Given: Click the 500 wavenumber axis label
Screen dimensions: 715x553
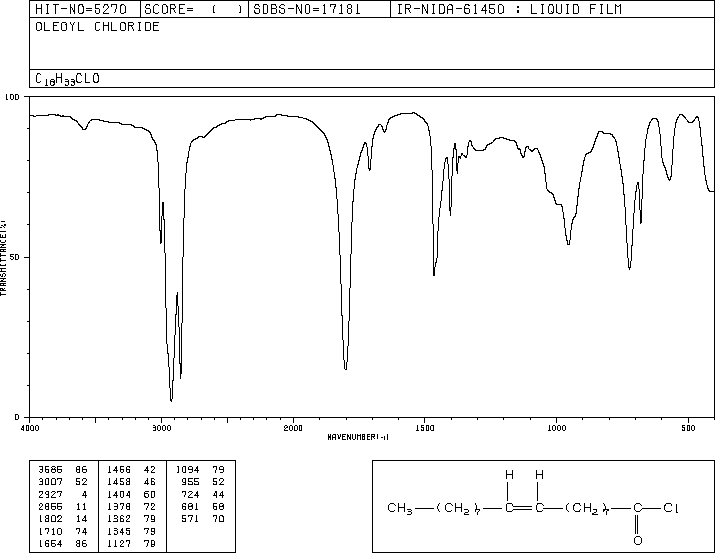Looking at the screenshot, I should (x=688, y=428).
